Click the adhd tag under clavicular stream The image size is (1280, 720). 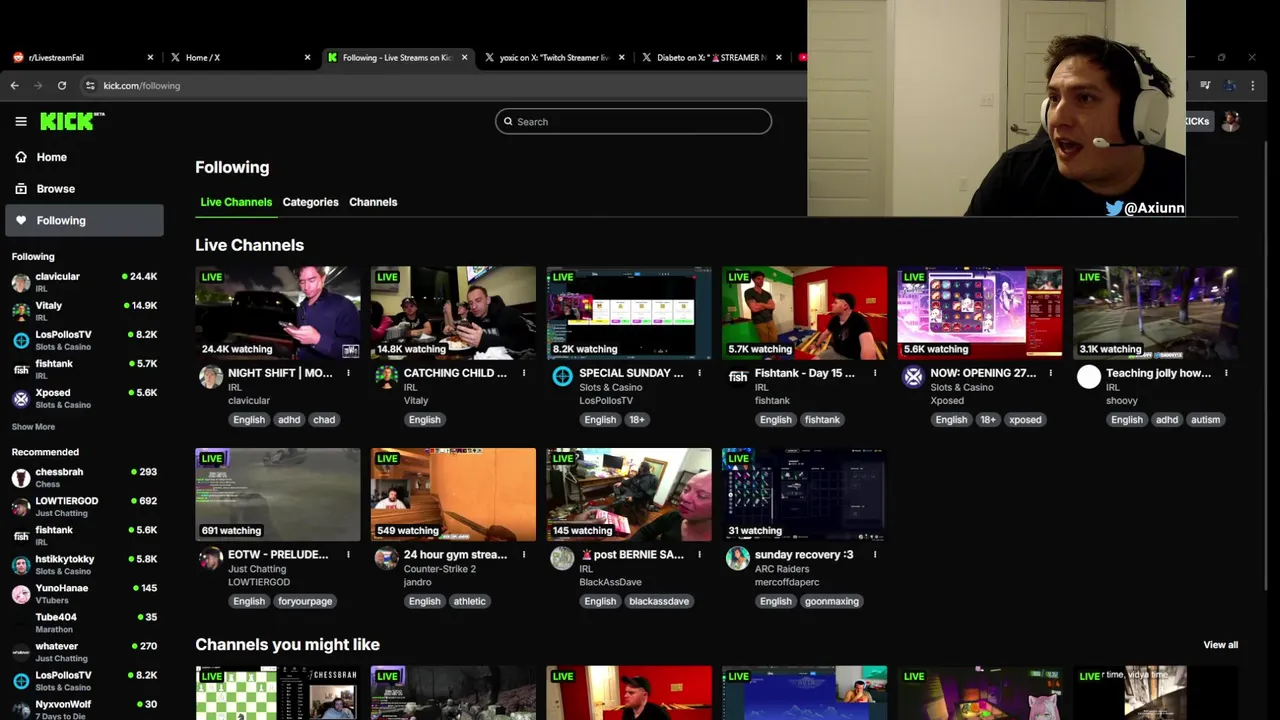coord(289,420)
